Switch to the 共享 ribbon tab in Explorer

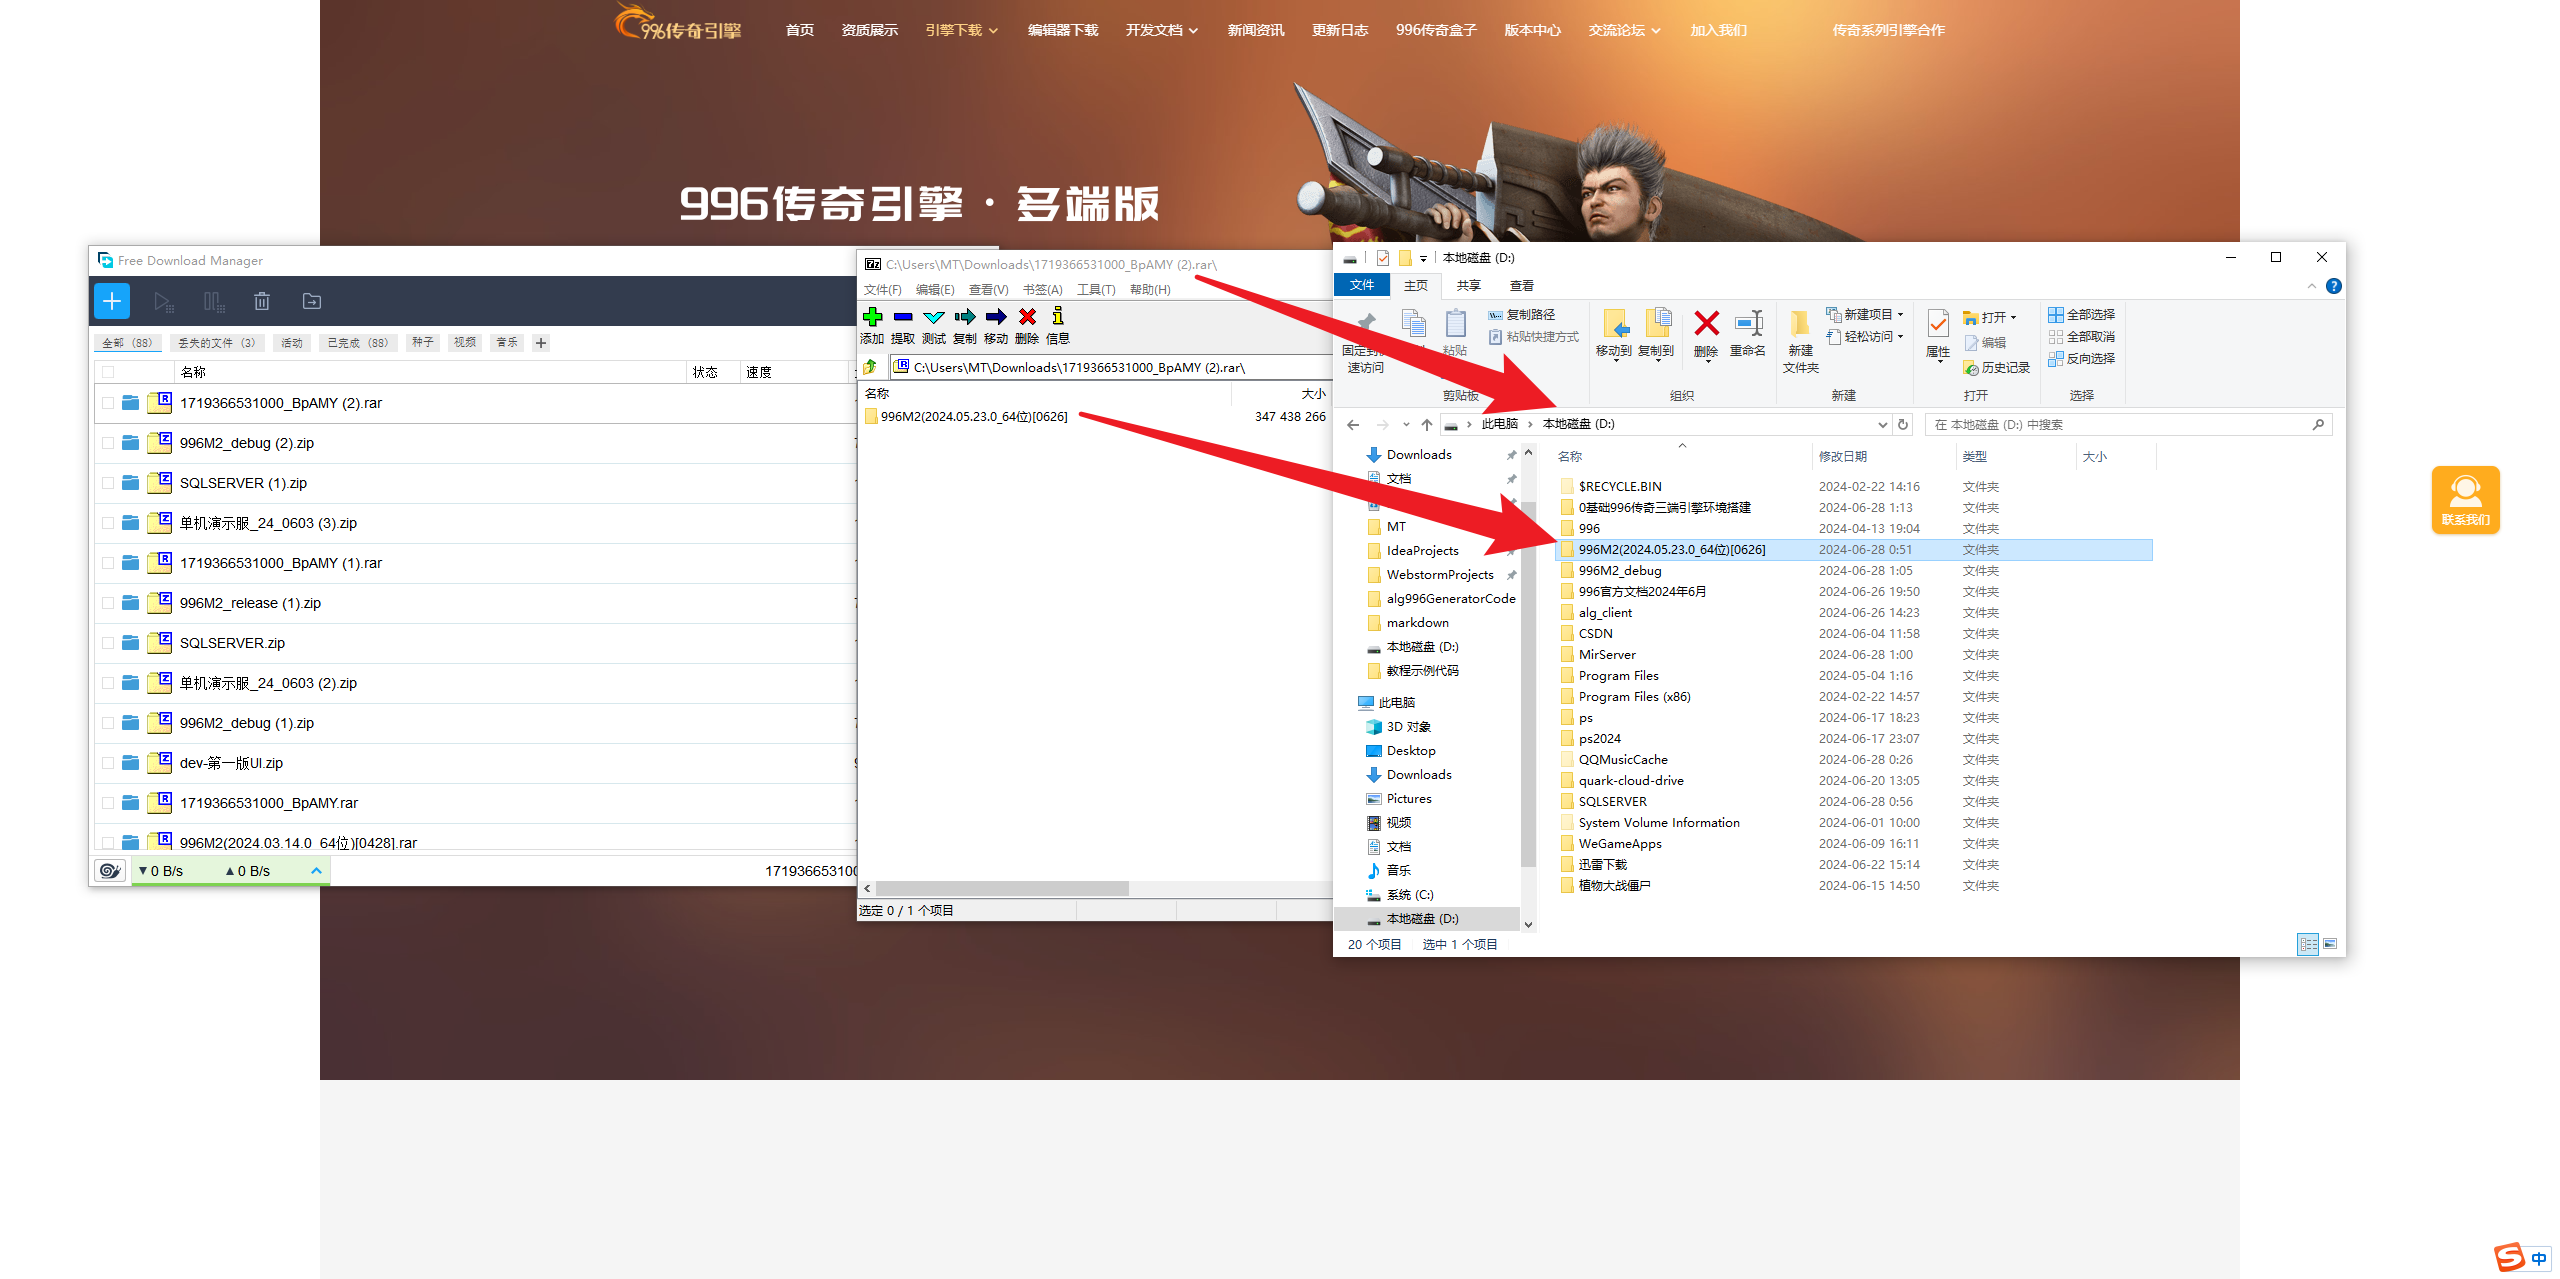[1468, 286]
